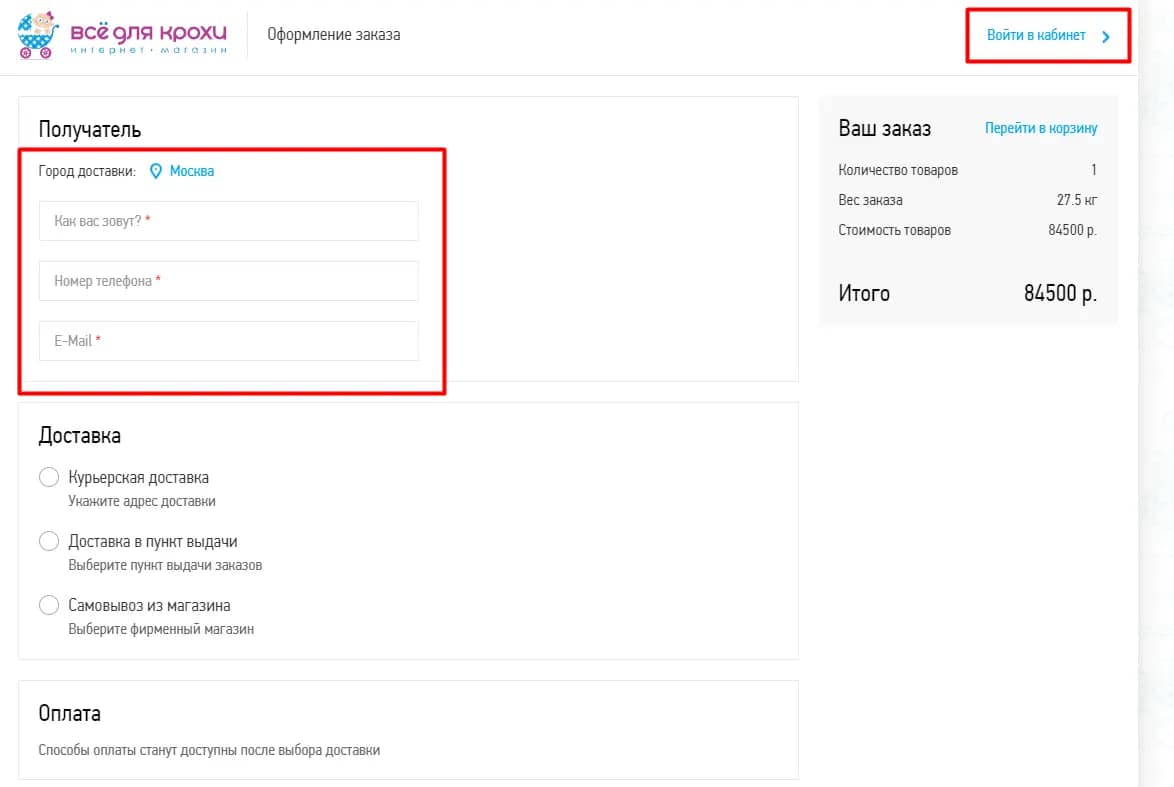Click the «Выберите фирменный магазин» hint
Viewport: 1174px width, 787px height.
click(161, 629)
